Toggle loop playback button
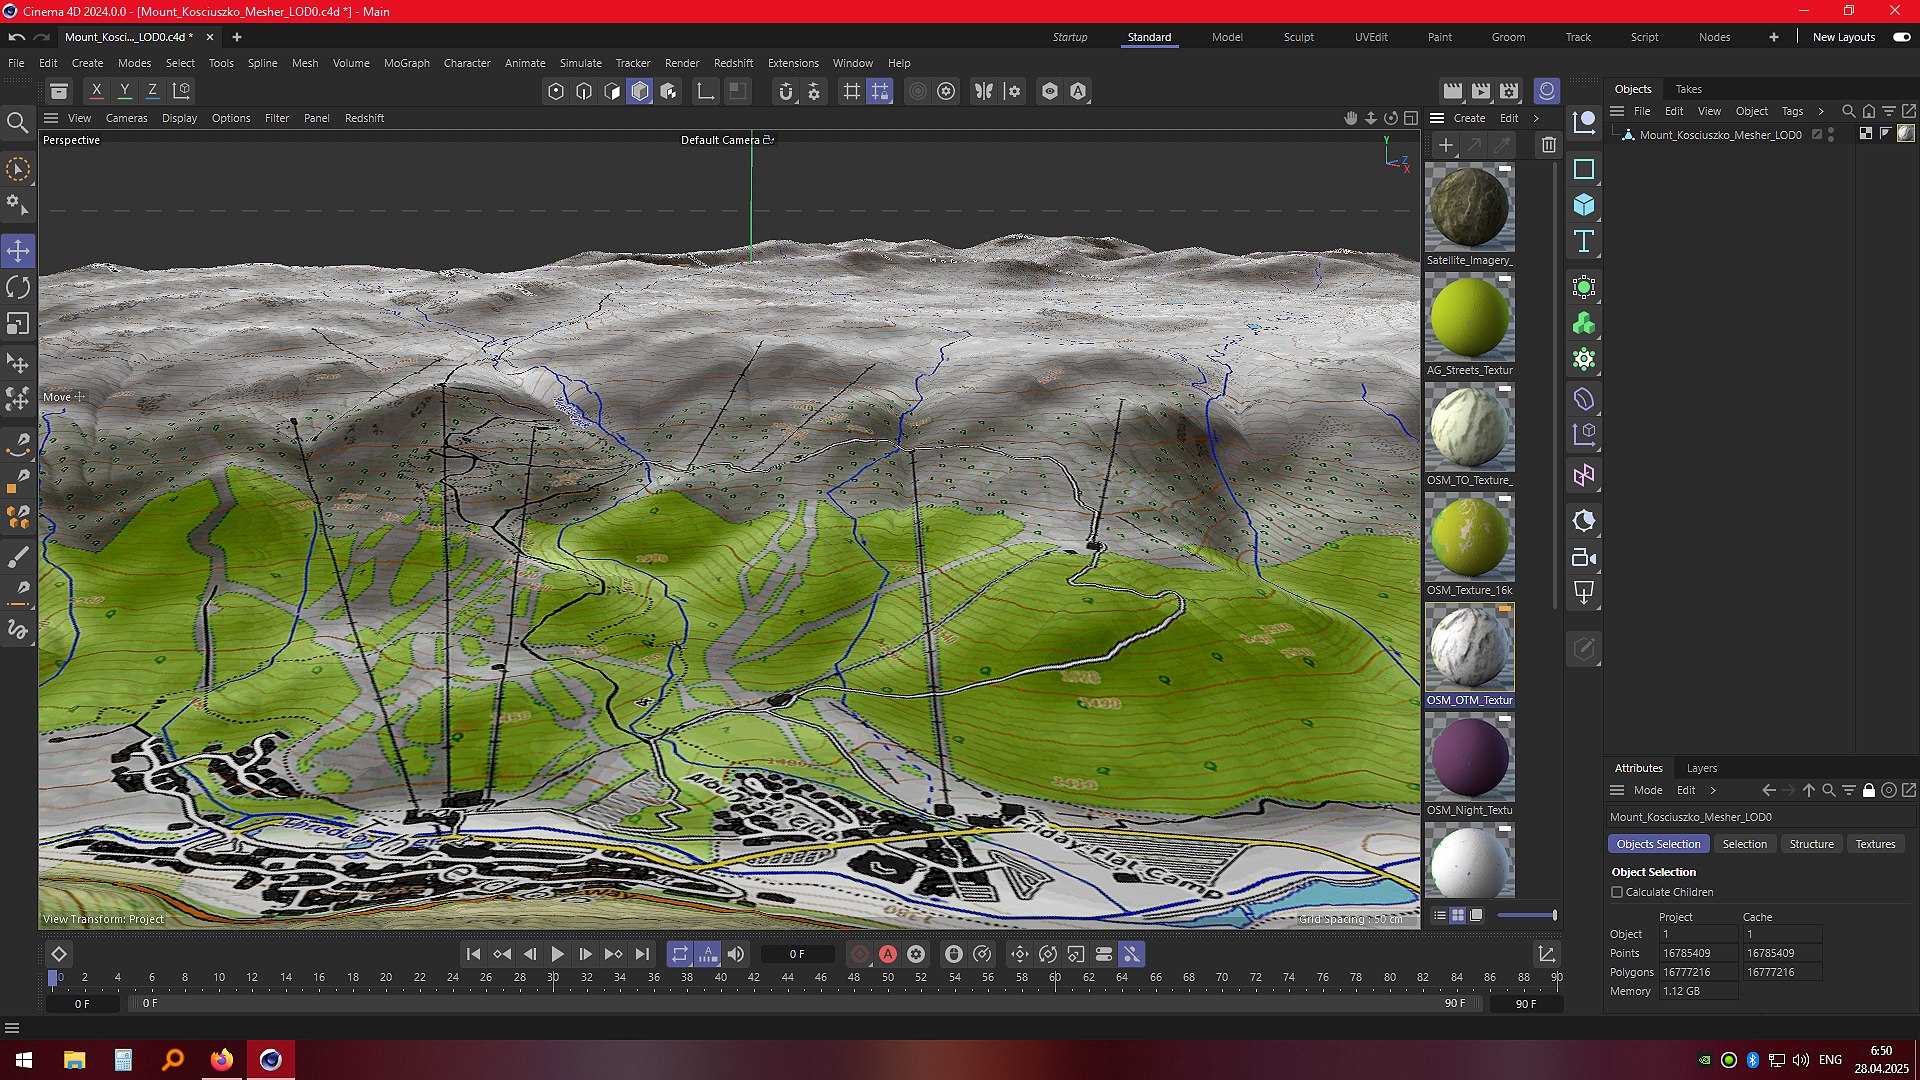1920x1080 pixels. [x=680, y=954]
